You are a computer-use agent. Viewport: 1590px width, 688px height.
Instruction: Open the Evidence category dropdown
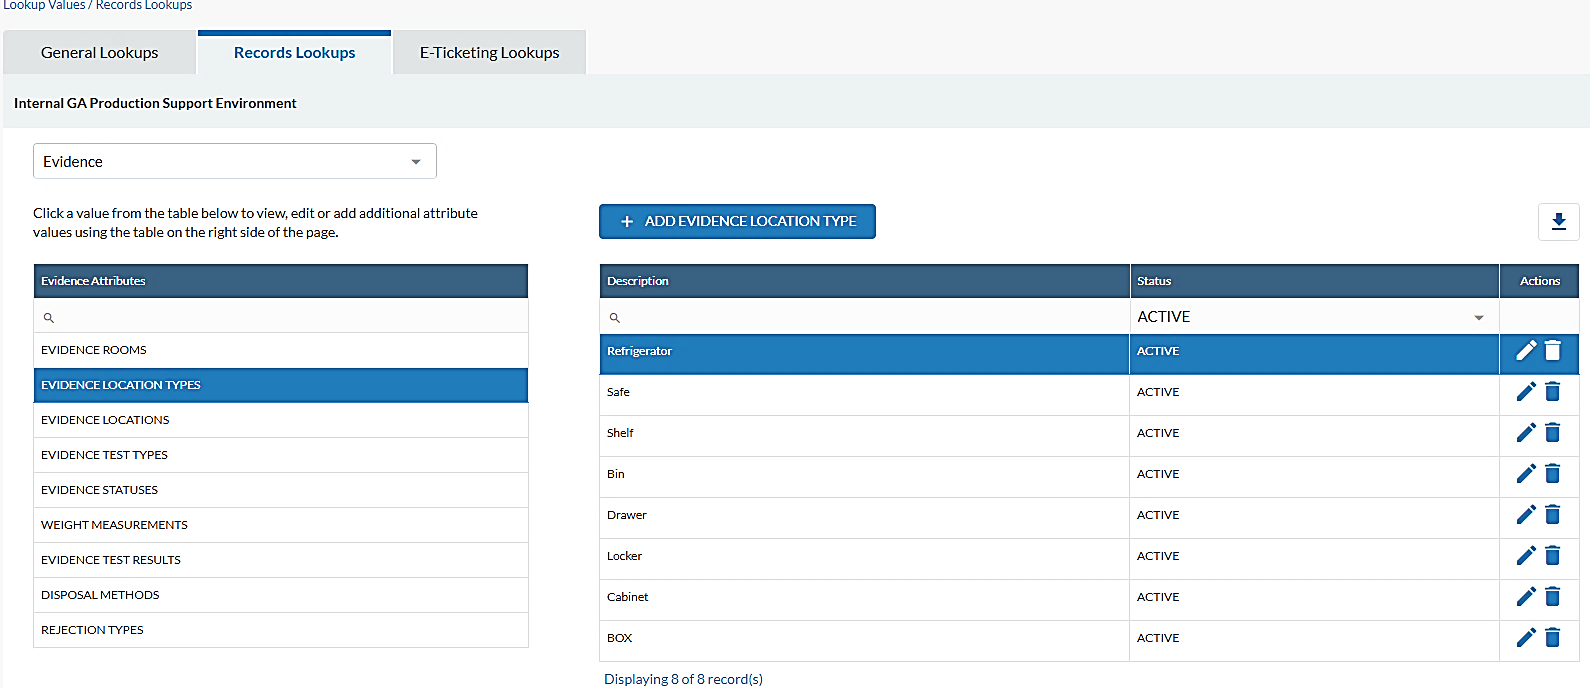pyautogui.click(x=235, y=161)
